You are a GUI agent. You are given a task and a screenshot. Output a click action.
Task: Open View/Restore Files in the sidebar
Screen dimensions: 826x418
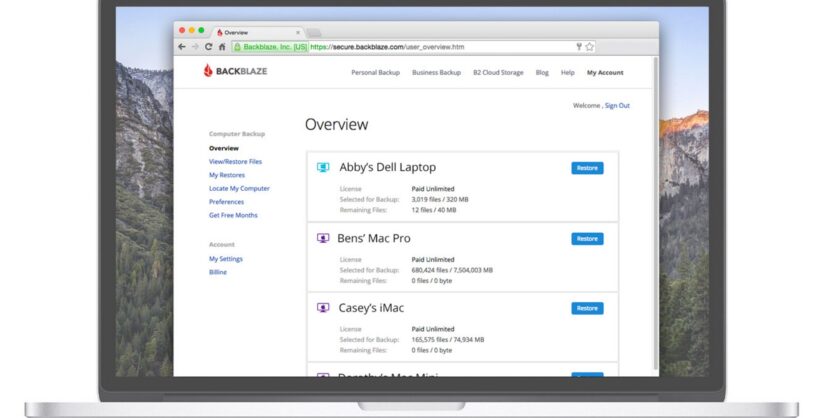click(235, 162)
